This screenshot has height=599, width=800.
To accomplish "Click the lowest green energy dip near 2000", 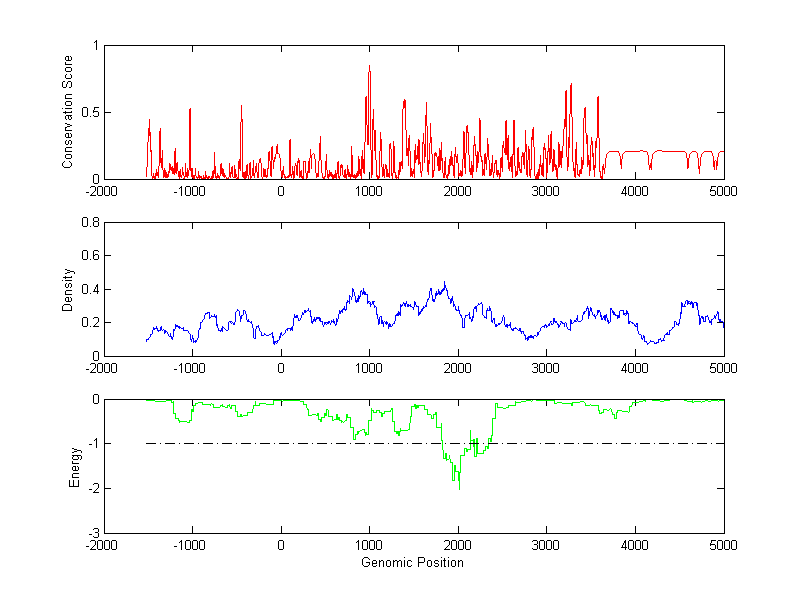I will click(458, 487).
